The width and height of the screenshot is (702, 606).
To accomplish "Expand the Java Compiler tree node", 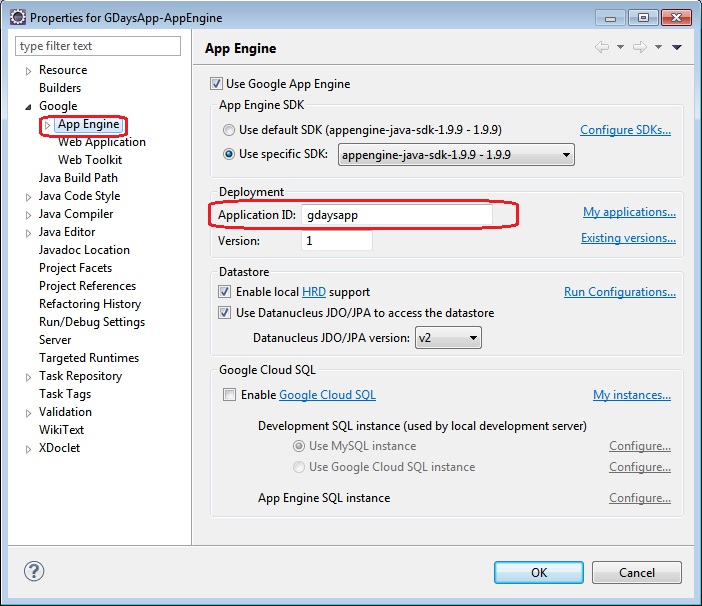I will (29, 214).
